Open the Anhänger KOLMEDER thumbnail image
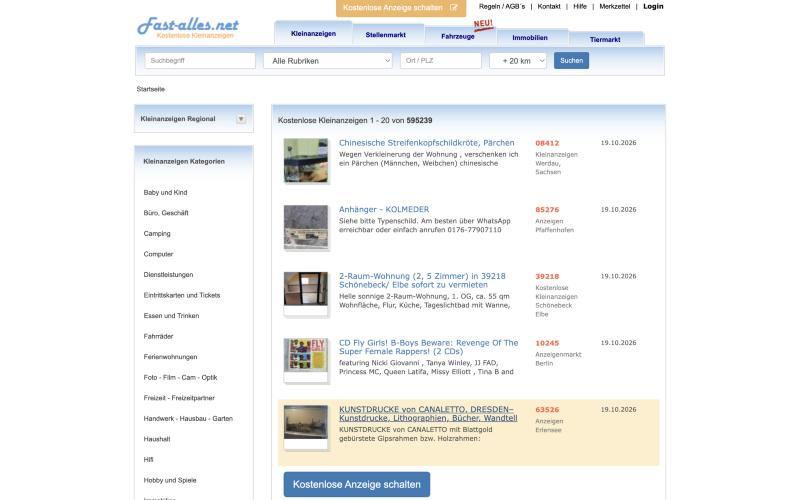 tap(306, 227)
